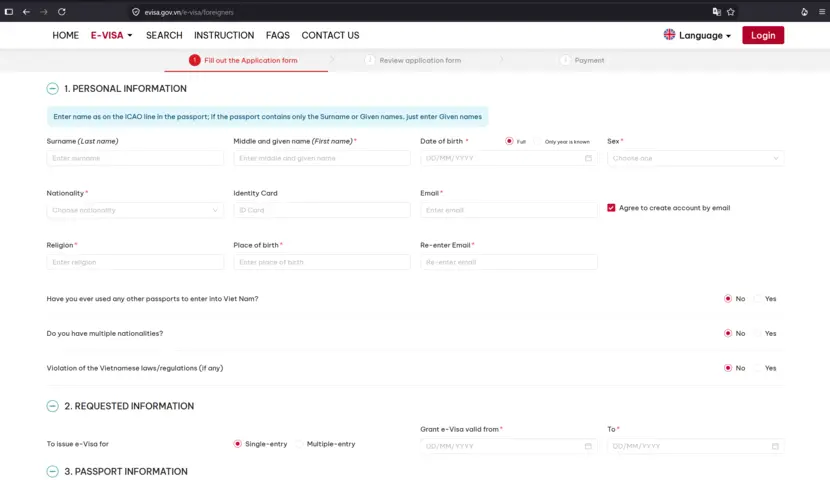
Task: Choose Single-entry e-Visa radio
Action: point(238,444)
